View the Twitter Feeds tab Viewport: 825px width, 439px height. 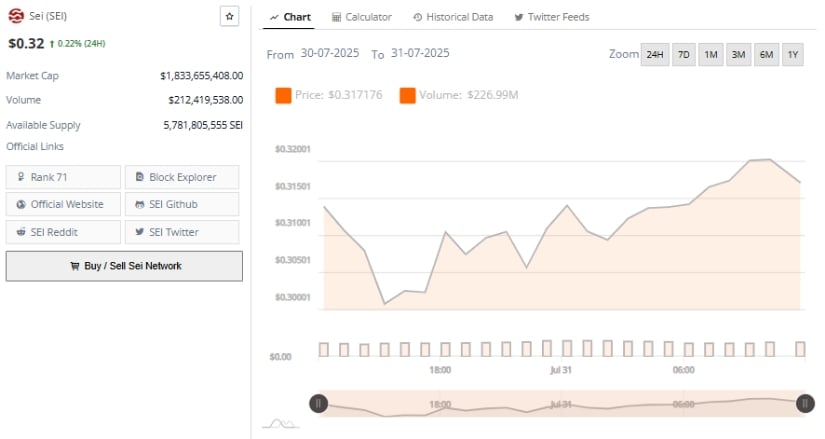pyautogui.click(x=551, y=17)
